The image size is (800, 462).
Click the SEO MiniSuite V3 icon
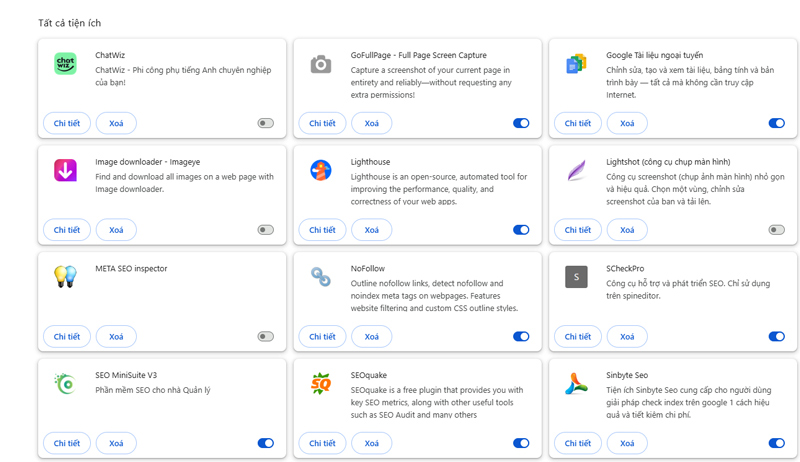65,383
